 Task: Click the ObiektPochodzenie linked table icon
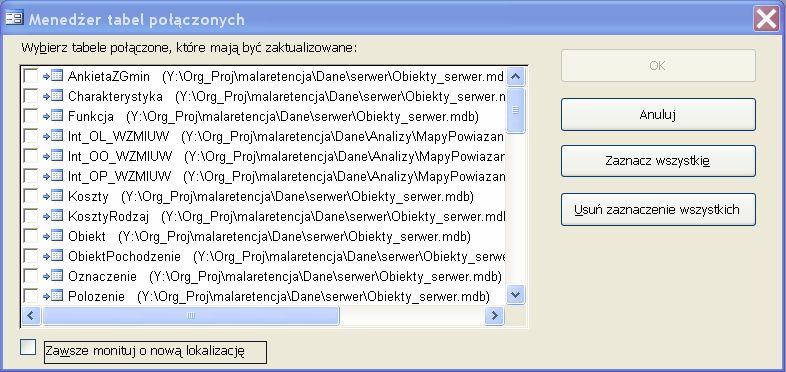click(53, 256)
